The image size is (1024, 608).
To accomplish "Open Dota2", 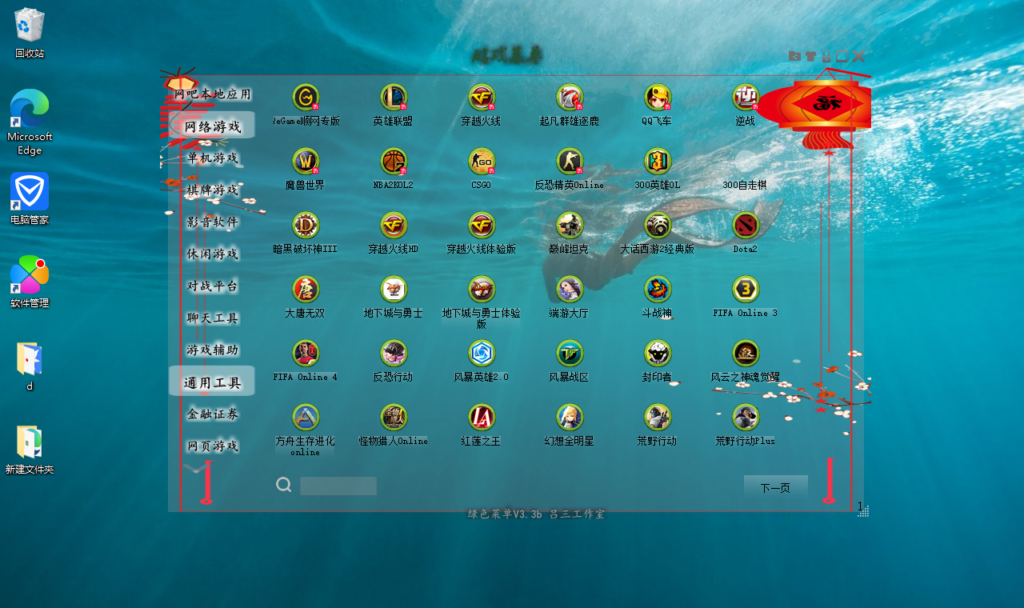I will (745, 226).
